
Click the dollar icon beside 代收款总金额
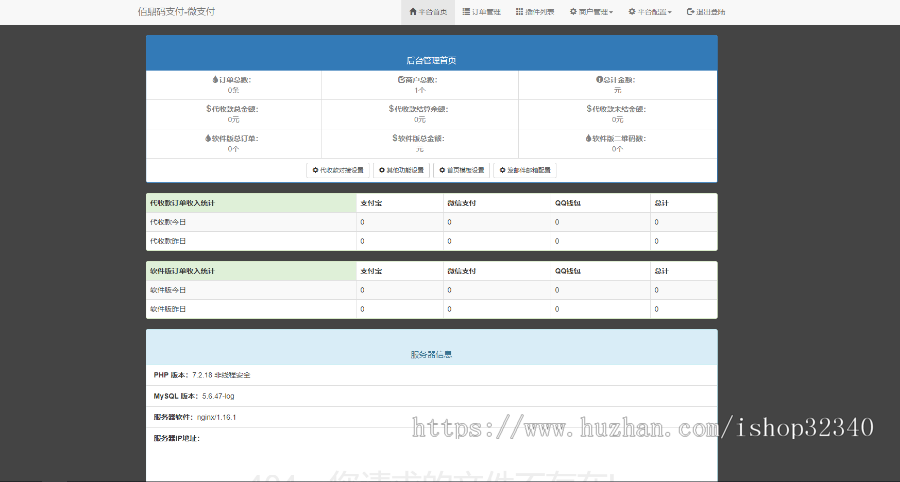(209, 108)
